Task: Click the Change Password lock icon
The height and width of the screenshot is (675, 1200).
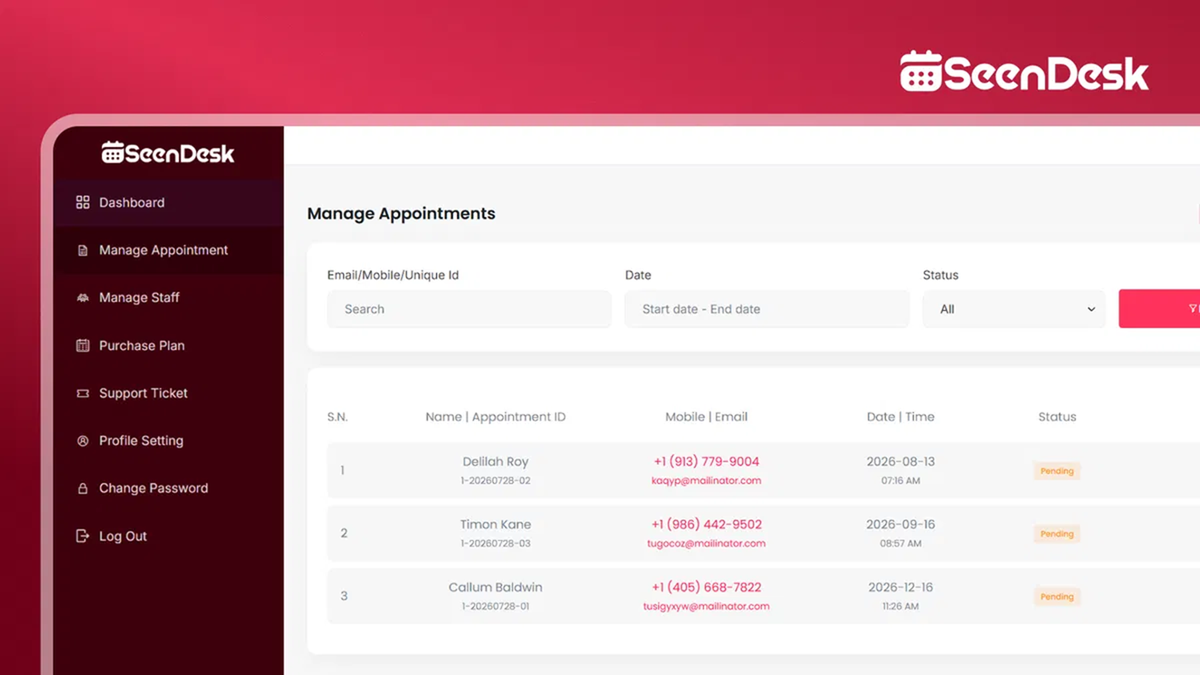Action: [x=83, y=488]
